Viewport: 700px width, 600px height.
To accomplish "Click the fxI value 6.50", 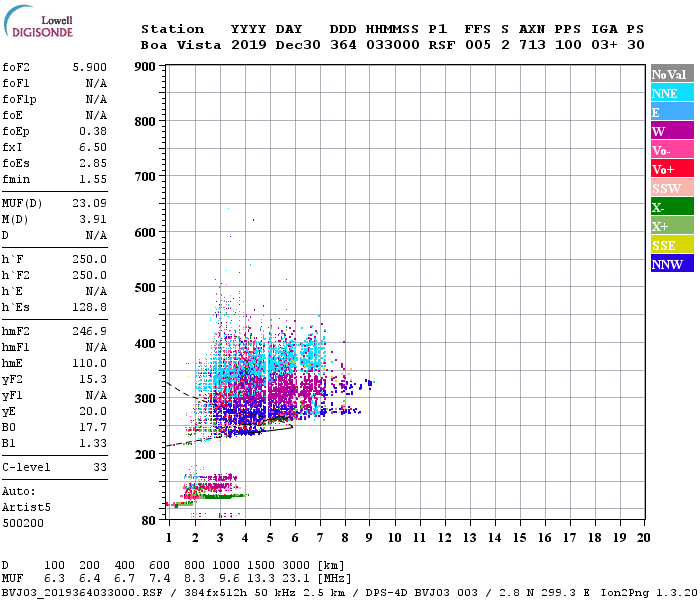I will click(x=93, y=147).
